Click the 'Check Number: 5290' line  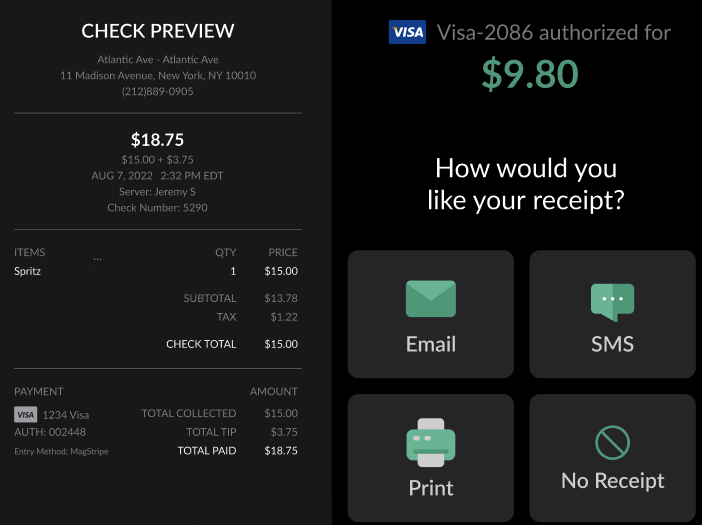[x=157, y=208]
